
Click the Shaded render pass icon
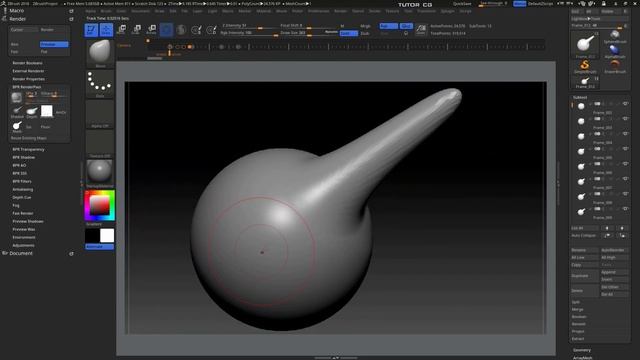coord(17,111)
